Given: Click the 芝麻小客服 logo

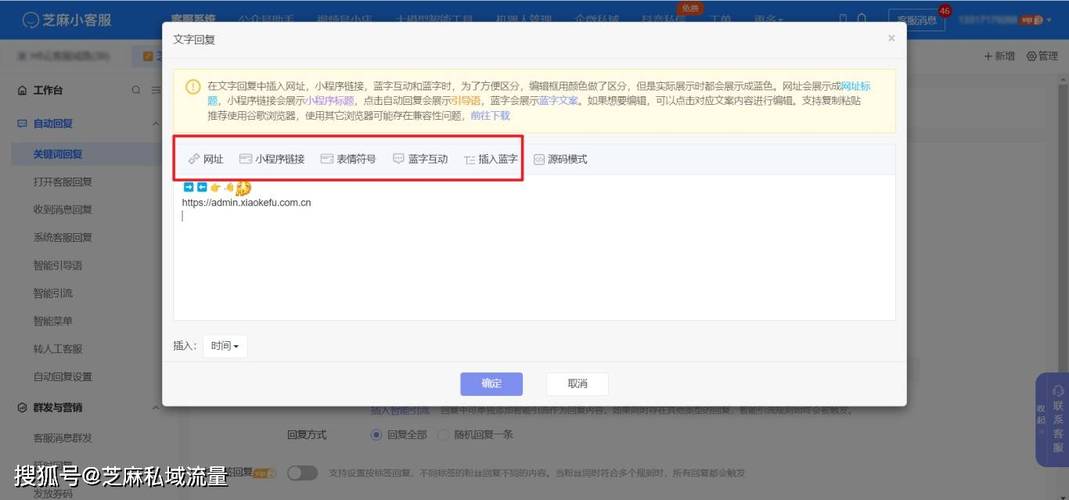Looking at the screenshot, I should 67,20.
